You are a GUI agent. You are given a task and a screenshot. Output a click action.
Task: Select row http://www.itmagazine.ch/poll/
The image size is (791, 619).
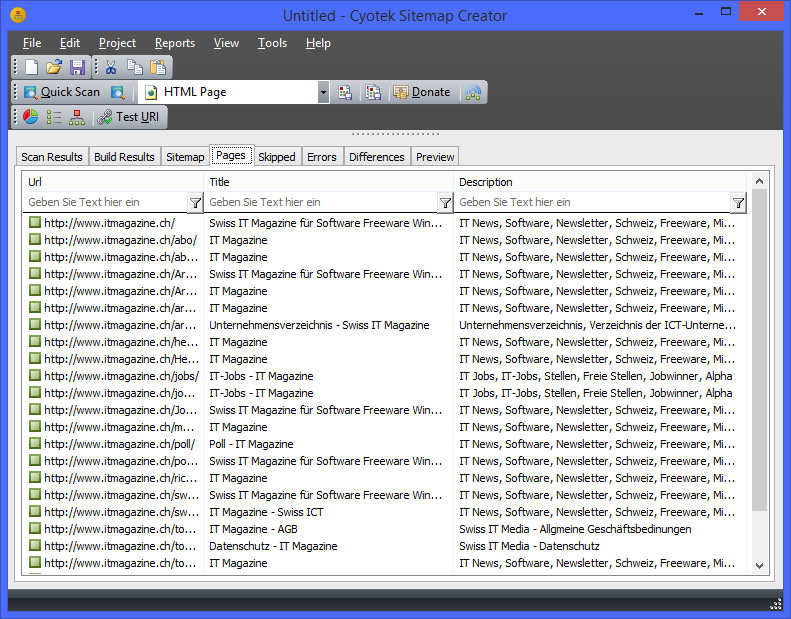pyautogui.click(x=383, y=444)
